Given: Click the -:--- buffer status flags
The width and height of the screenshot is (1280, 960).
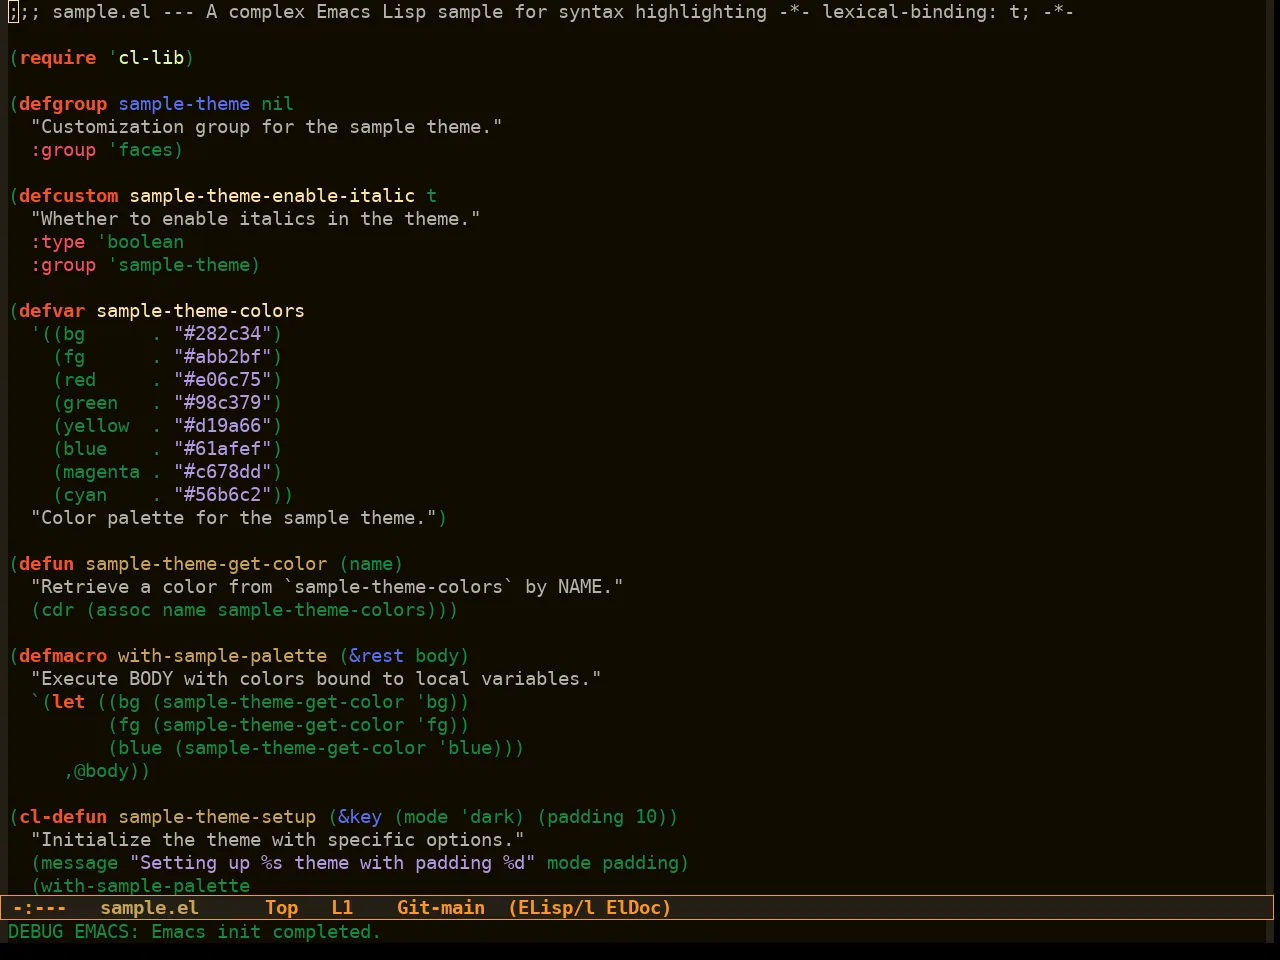Looking at the screenshot, I should pos(40,908).
